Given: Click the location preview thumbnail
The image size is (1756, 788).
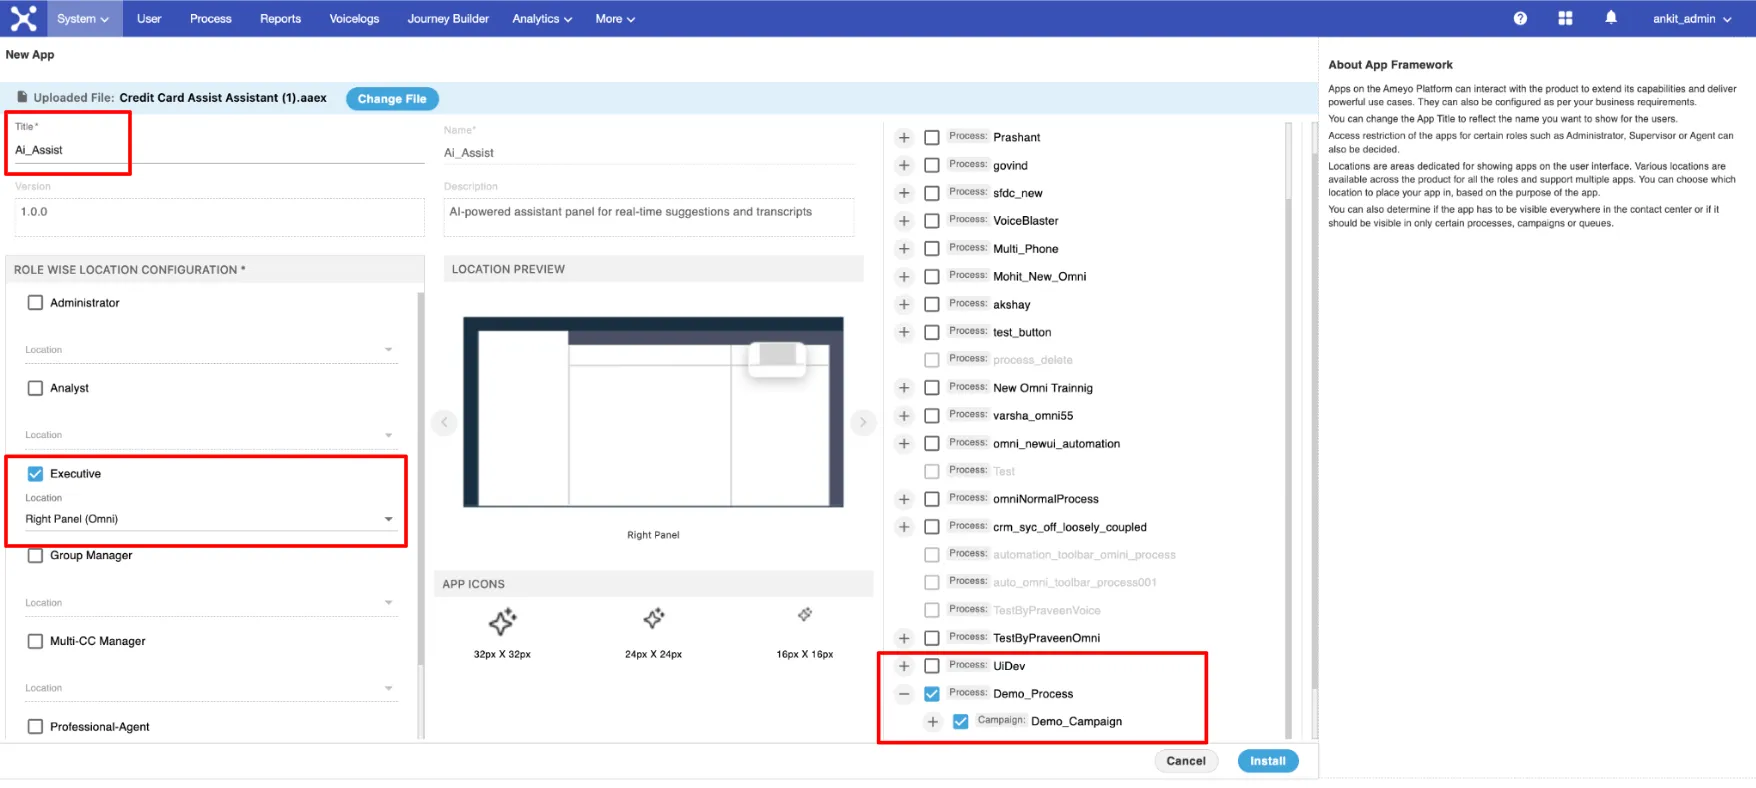Looking at the screenshot, I should point(653,412).
